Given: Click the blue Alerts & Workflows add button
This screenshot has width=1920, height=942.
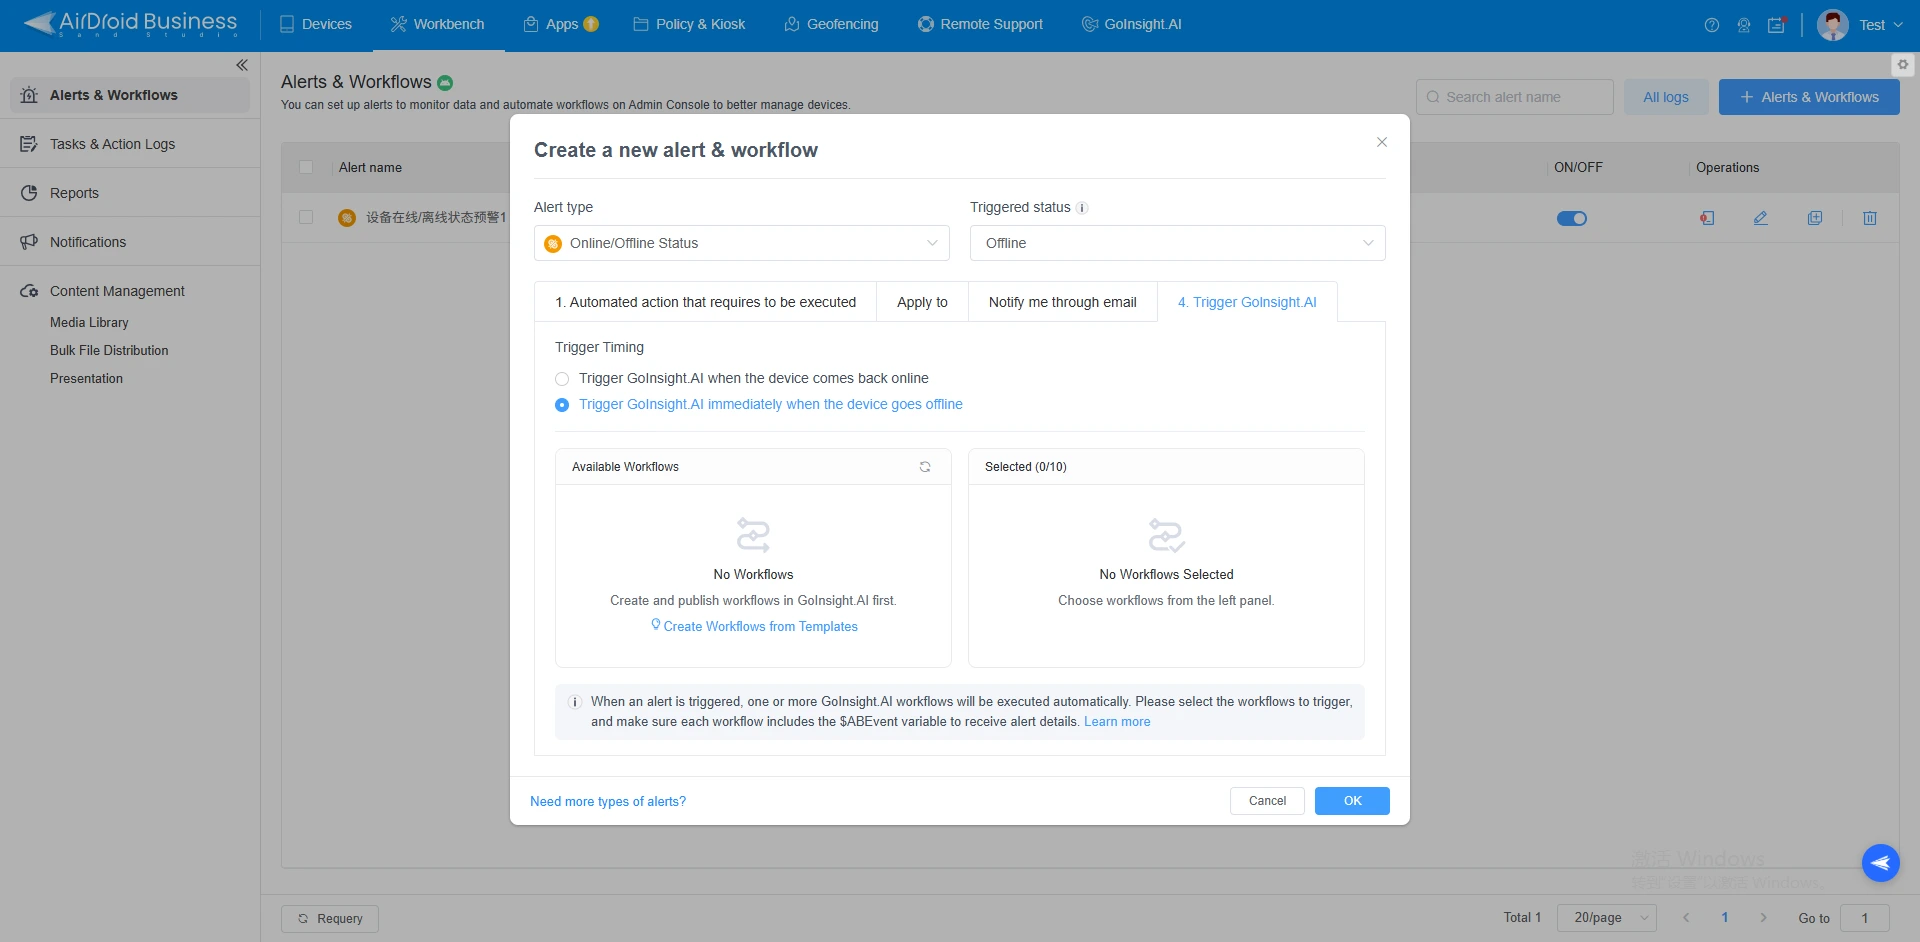Looking at the screenshot, I should pos(1809,97).
